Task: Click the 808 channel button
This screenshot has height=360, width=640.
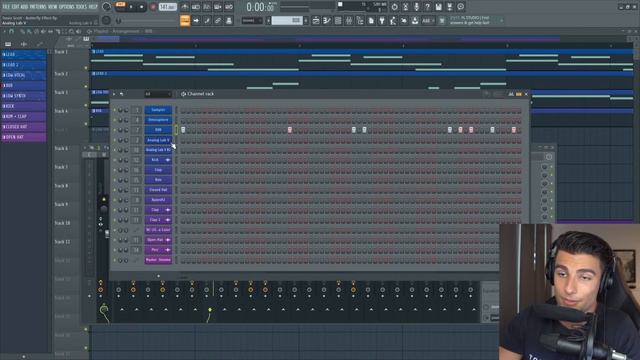Action: tap(158, 130)
